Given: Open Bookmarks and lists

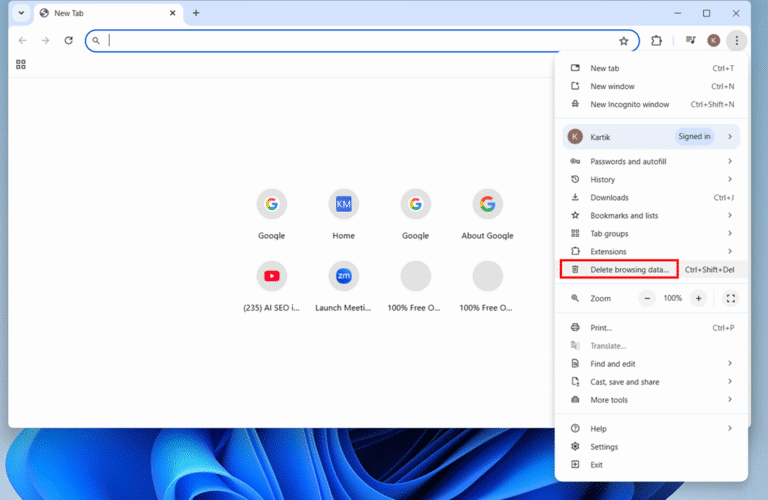Looking at the screenshot, I should tap(651, 215).
